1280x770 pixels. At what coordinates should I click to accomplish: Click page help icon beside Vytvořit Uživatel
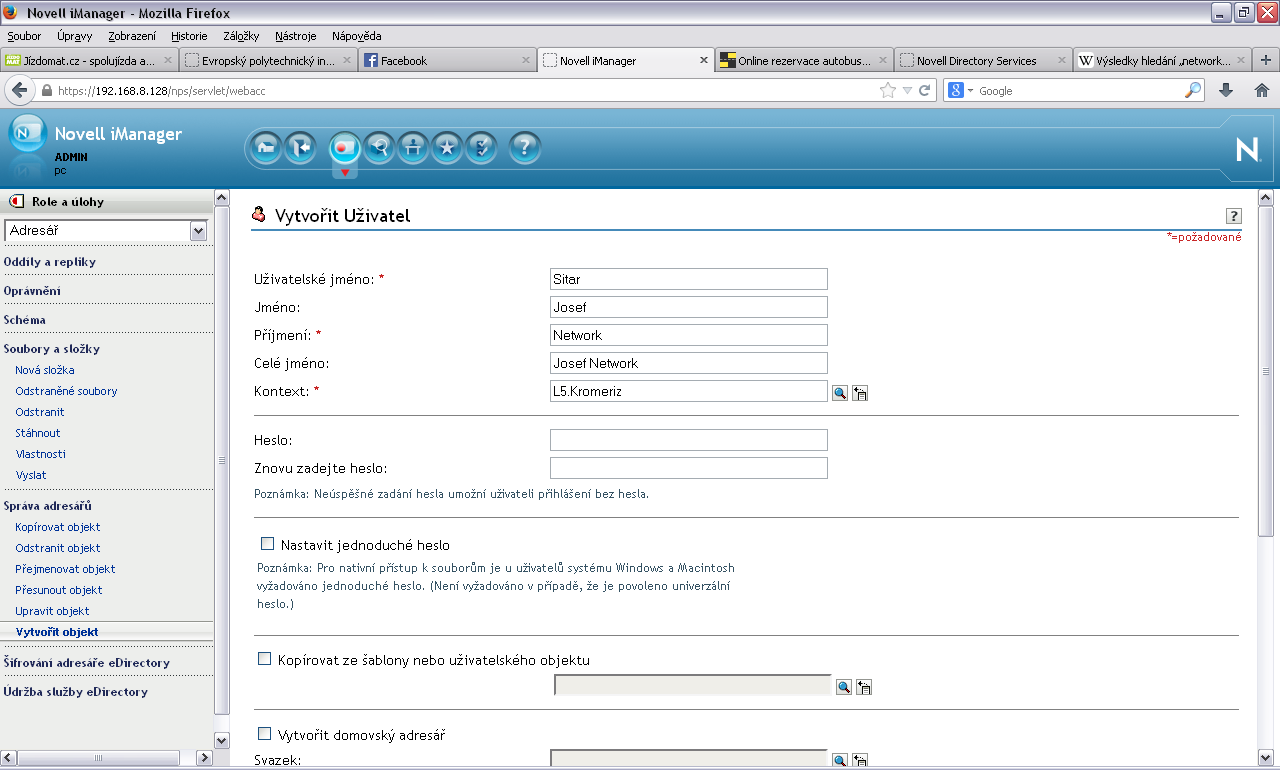pos(1233,216)
